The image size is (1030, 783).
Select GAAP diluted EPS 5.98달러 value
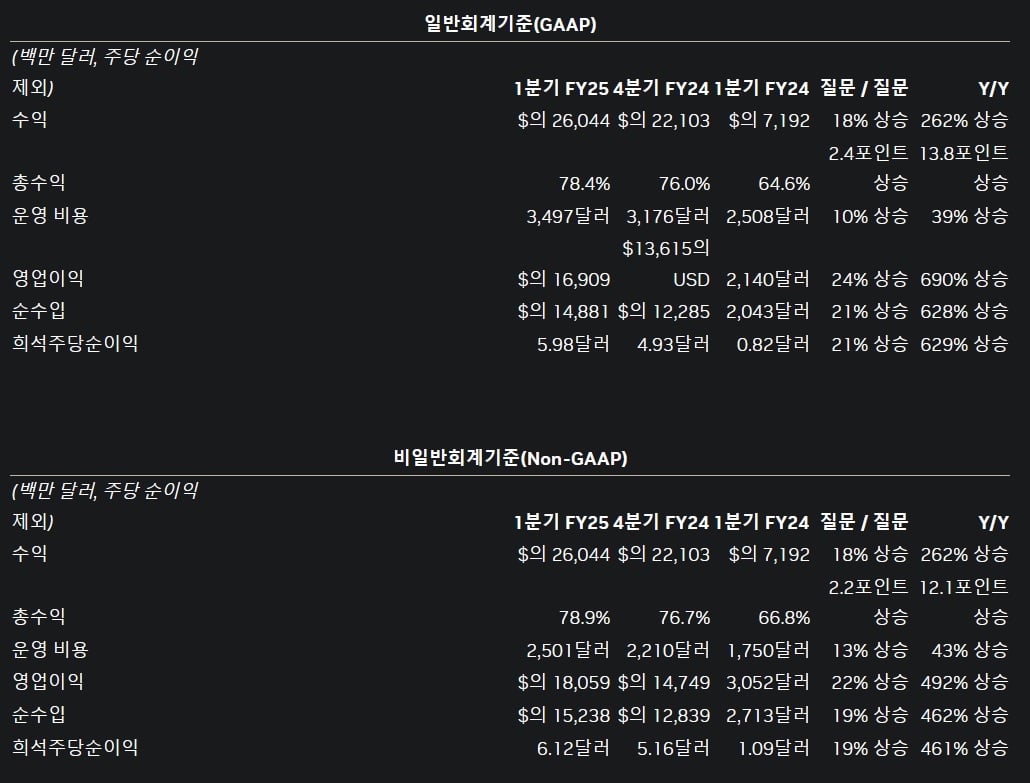[573, 344]
